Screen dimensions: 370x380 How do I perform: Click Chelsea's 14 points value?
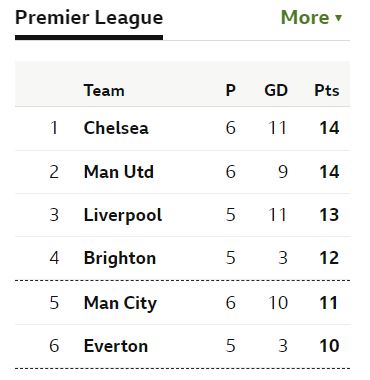(x=329, y=128)
